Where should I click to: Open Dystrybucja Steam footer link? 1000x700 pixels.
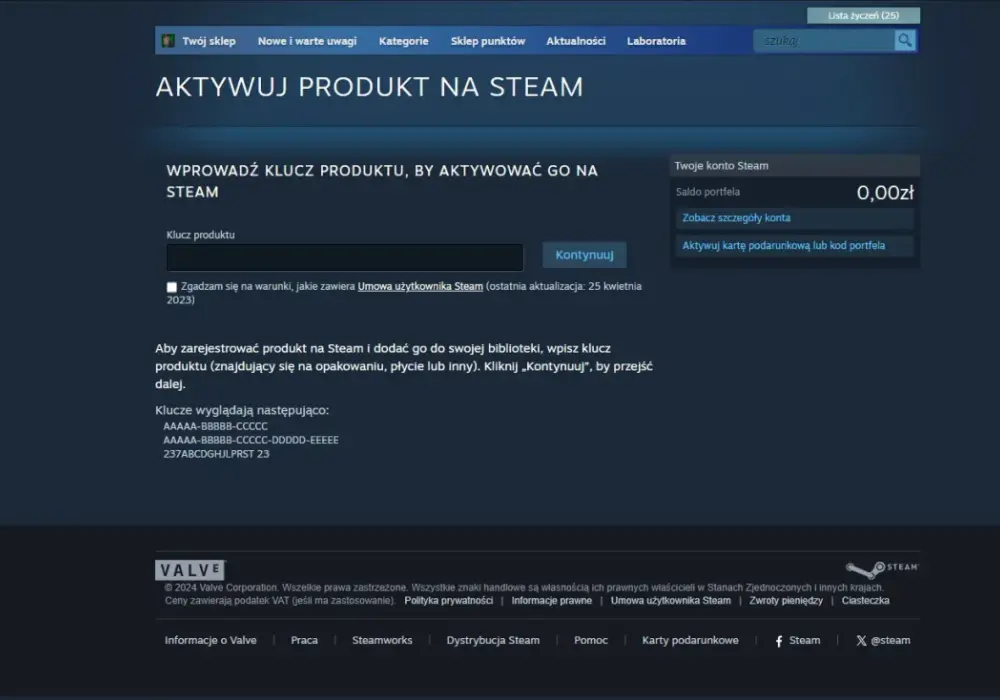tap(493, 640)
